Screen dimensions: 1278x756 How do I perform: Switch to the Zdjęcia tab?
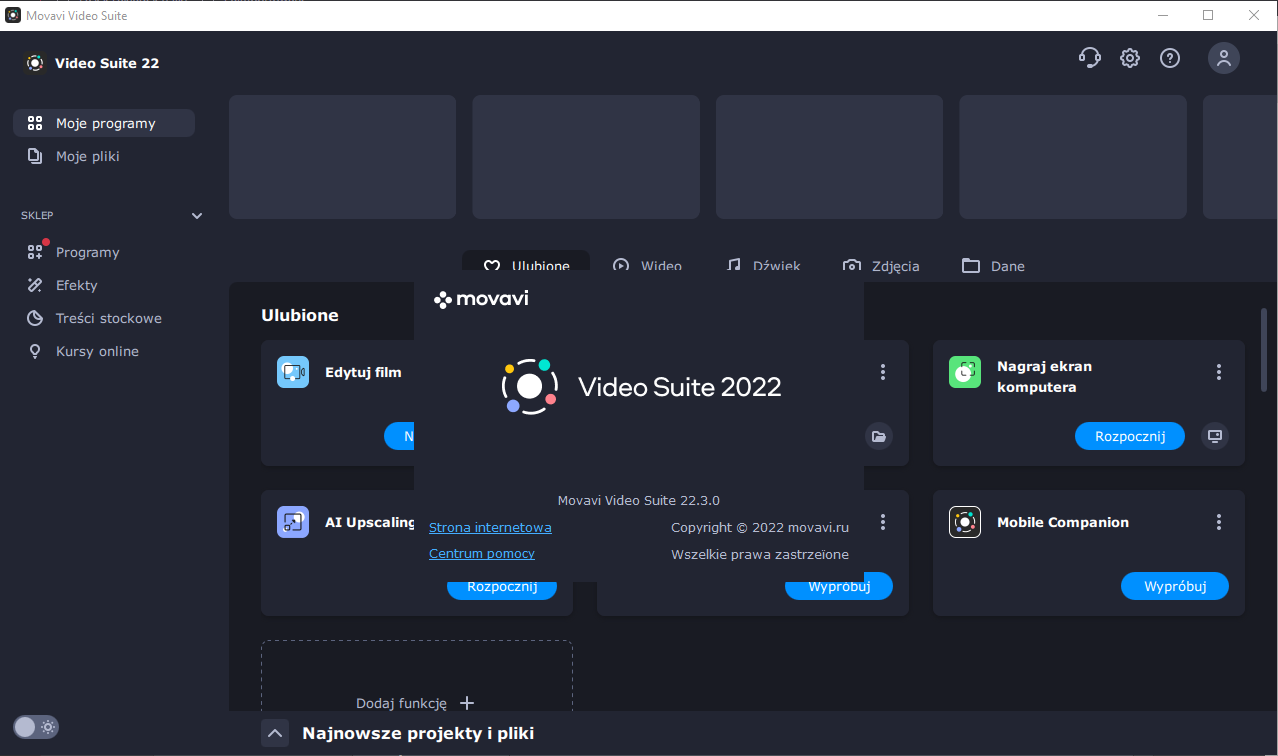click(x=881, y=266)
